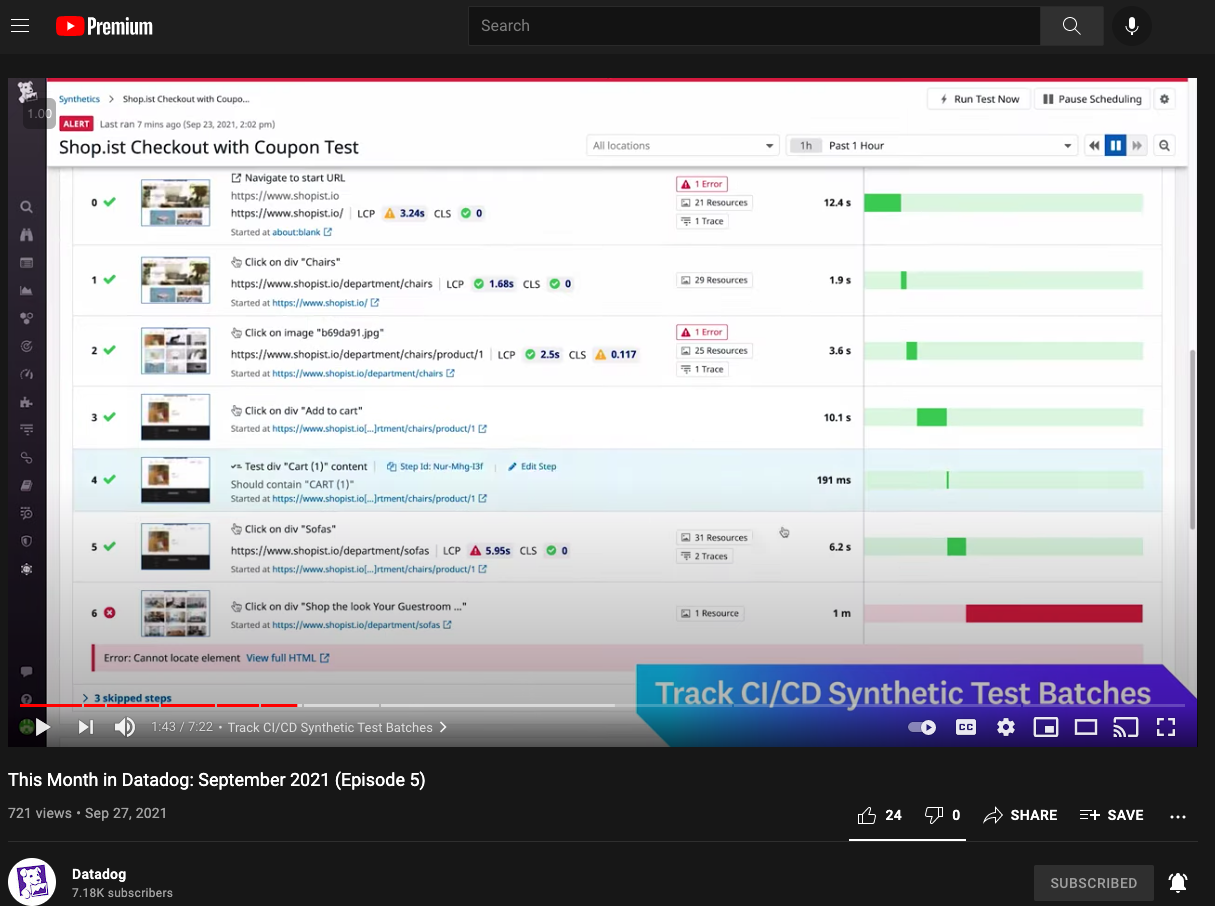The image size is (1215, 906).
Task: Pause live time updates
Action: pyautogui.click(x=1115, y=146)
